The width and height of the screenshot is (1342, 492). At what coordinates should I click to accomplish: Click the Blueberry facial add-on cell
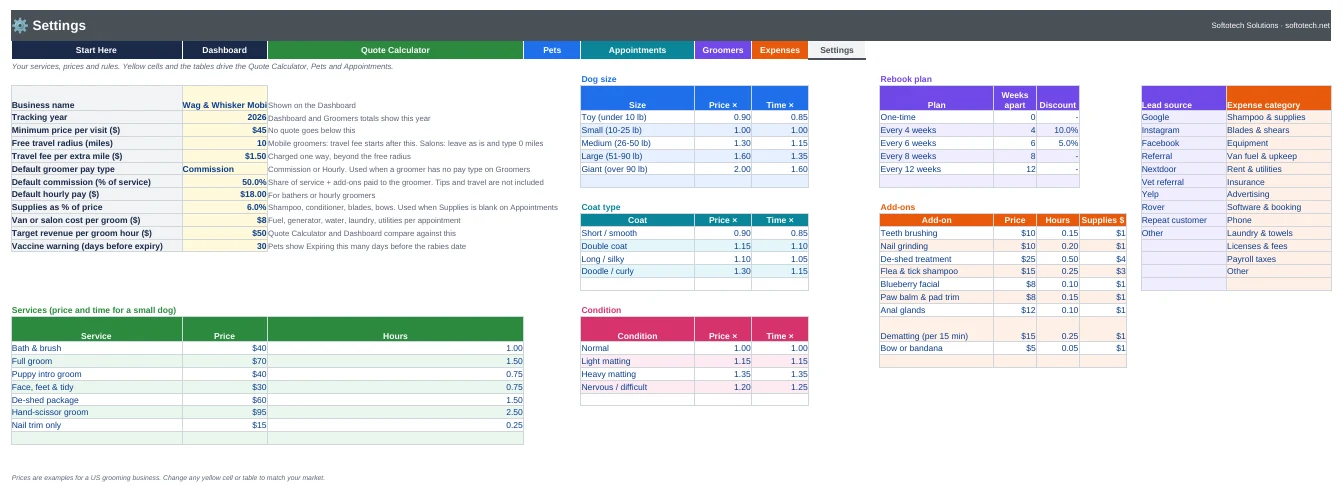tap(936, 284)
